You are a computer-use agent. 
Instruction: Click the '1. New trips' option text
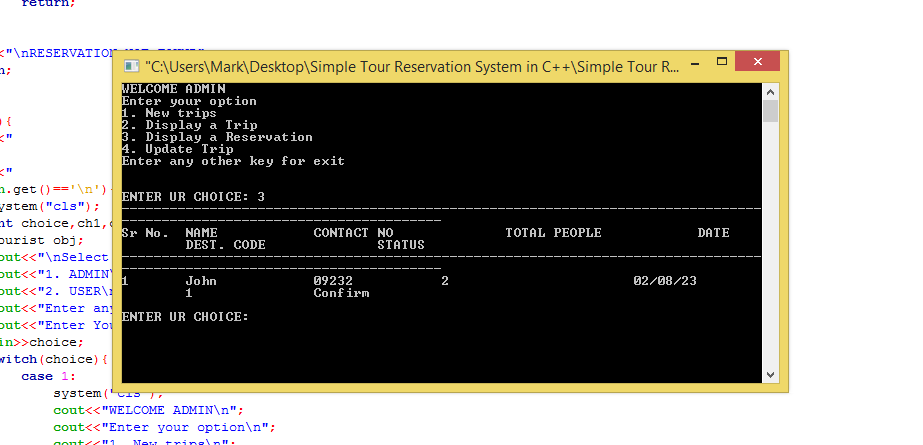[169, 113]
